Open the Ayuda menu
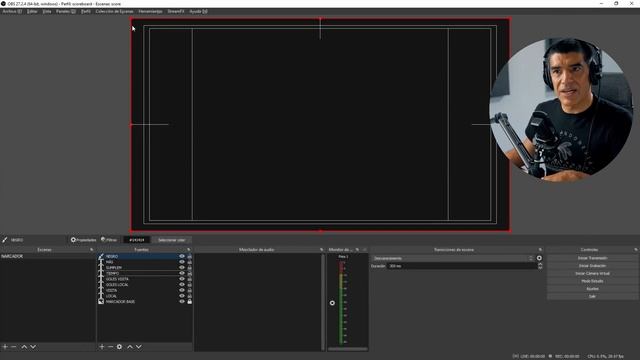The height and width of the screenshot is (360, 640). (198, 11)
